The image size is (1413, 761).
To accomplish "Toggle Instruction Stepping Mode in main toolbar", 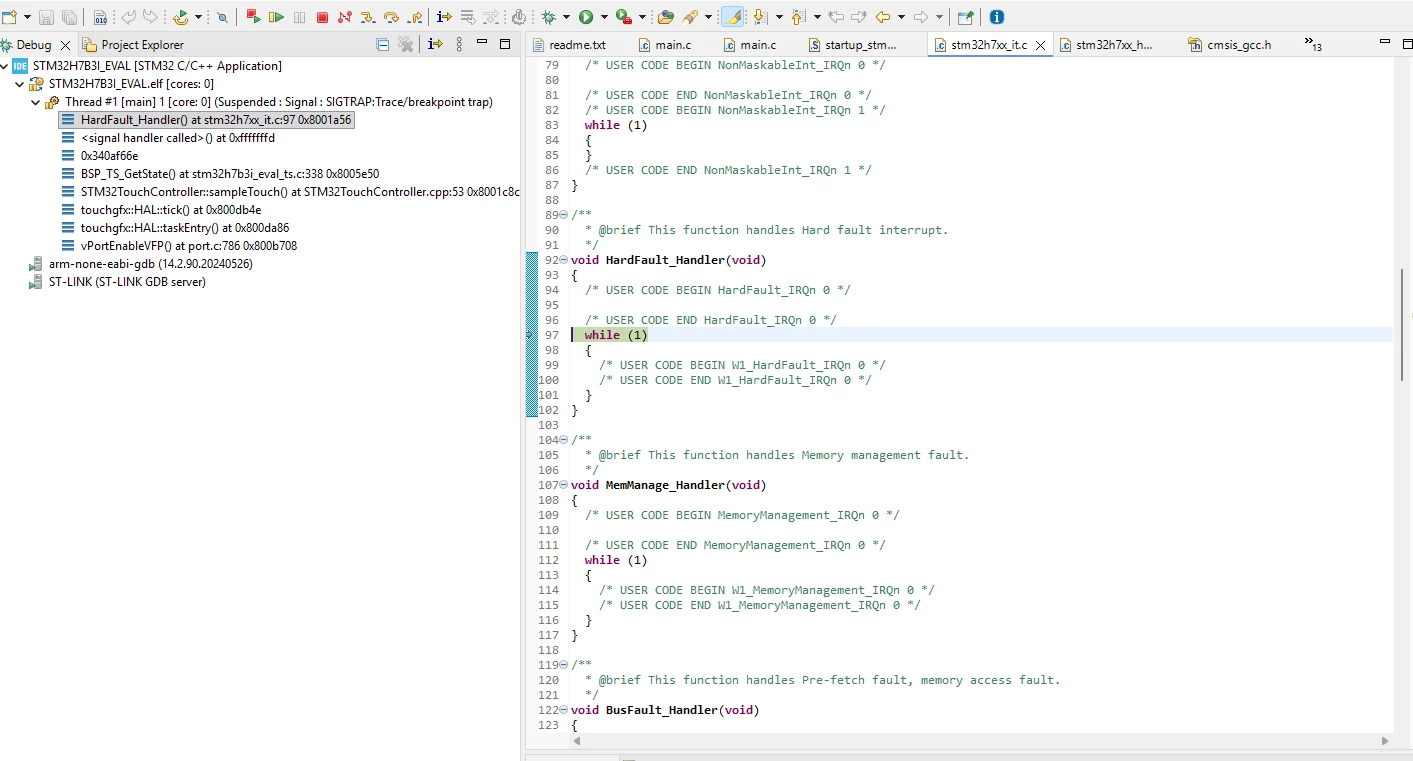I will [444, 17].
